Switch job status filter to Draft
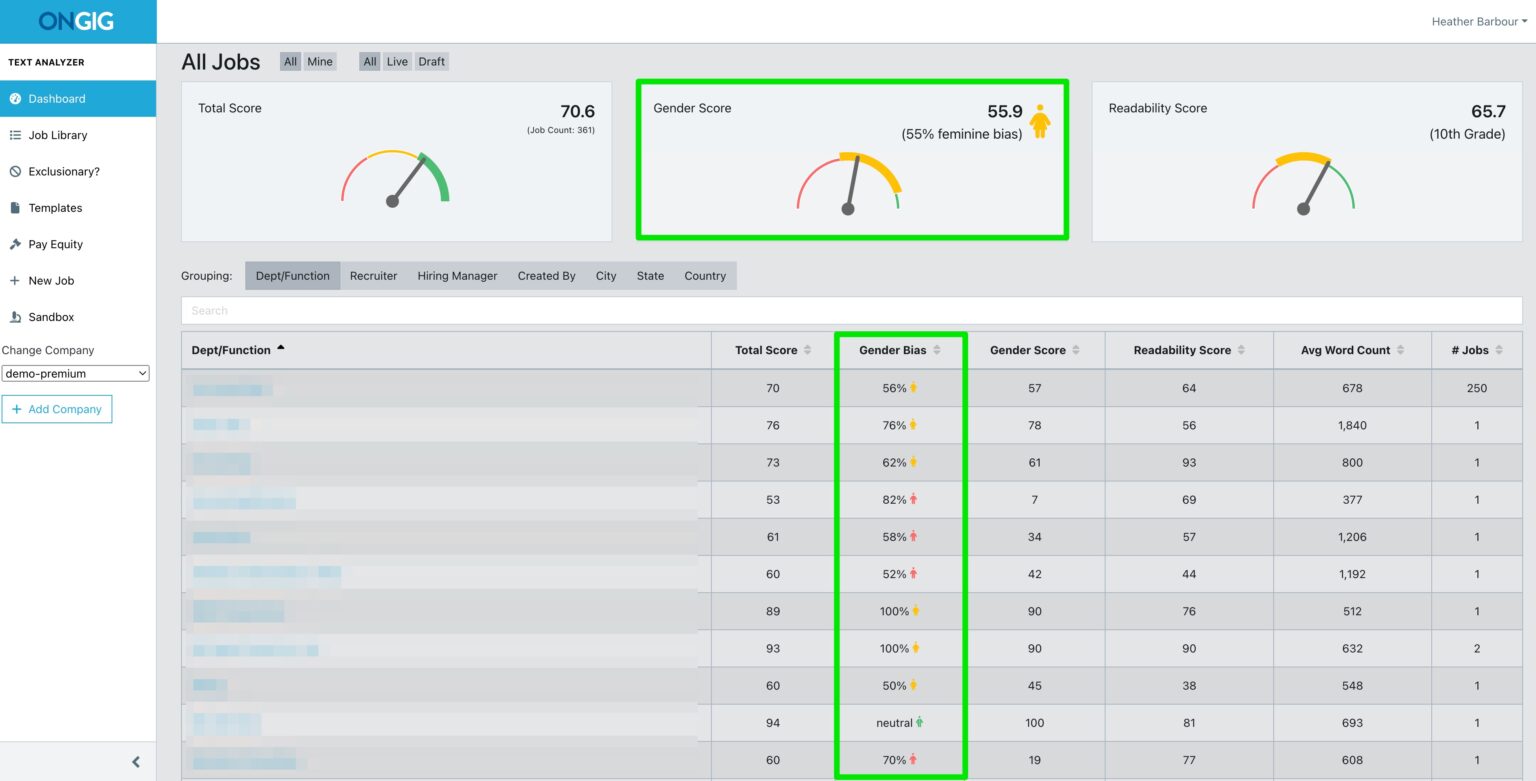This screenshot has width=1536, height=781. coord(431,61)
